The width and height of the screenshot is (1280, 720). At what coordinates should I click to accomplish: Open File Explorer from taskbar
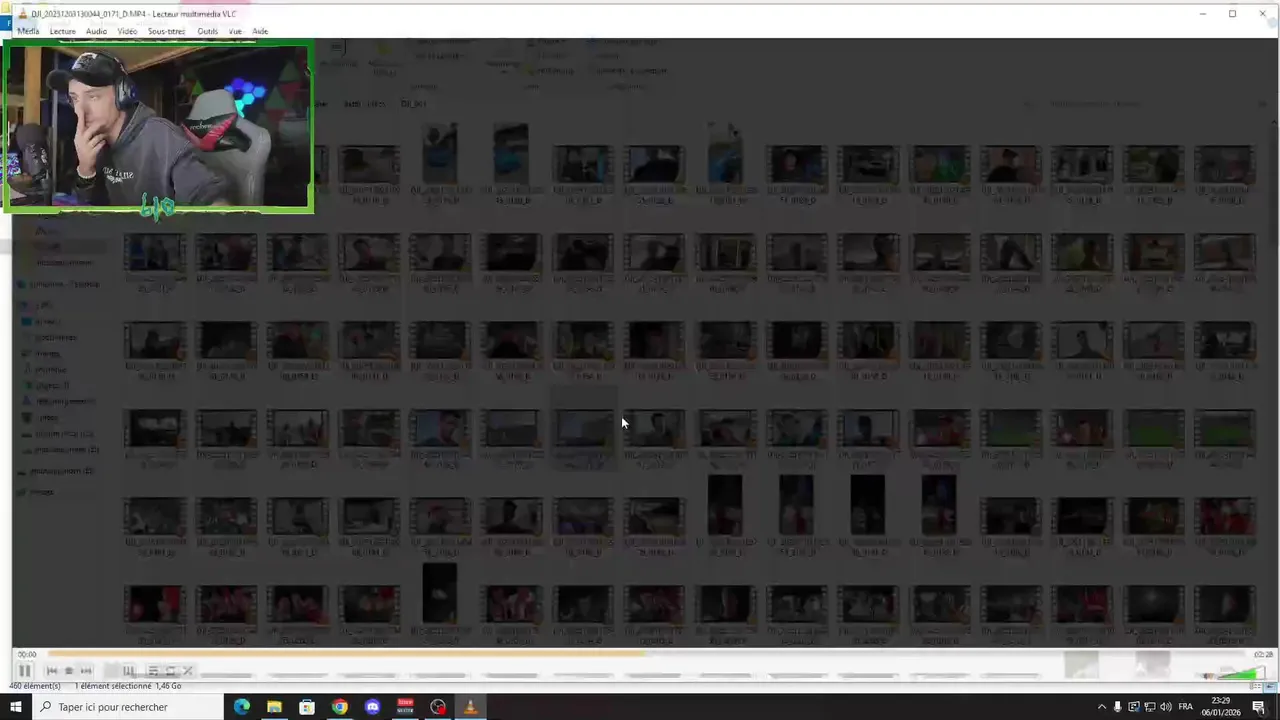click(x=274, y=707)
